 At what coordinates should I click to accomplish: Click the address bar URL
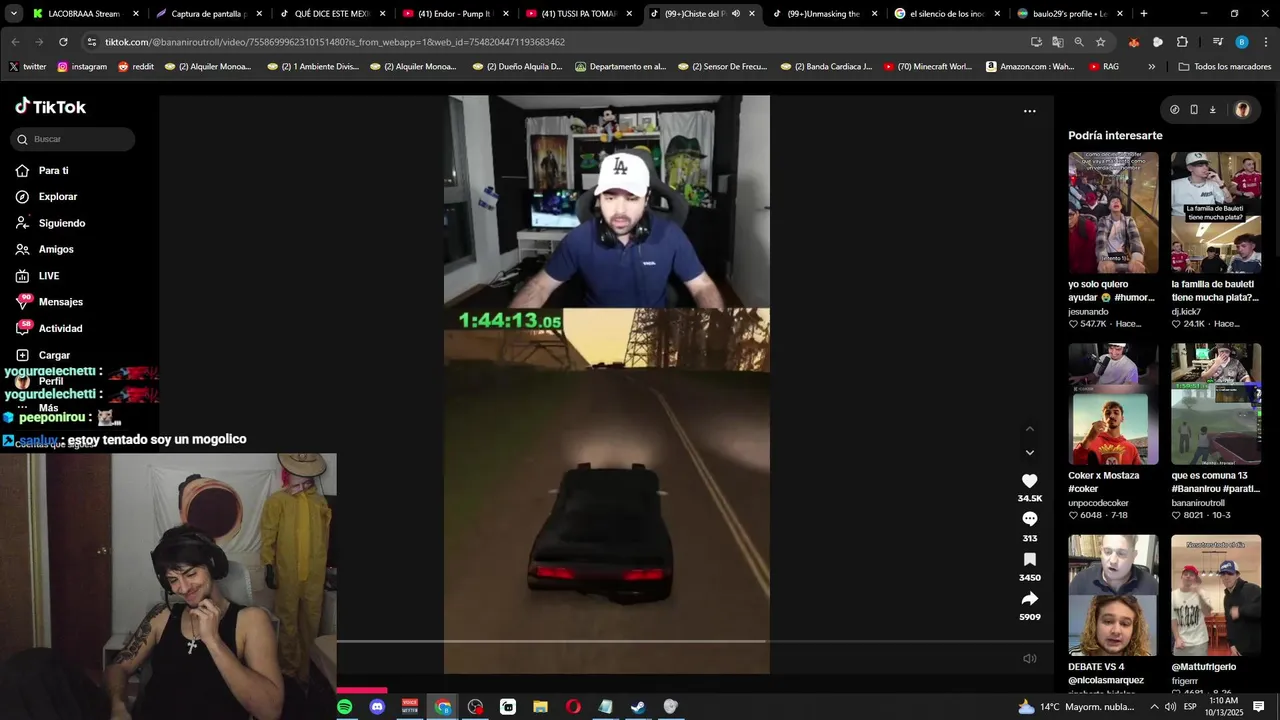click(x=335, y=42)
